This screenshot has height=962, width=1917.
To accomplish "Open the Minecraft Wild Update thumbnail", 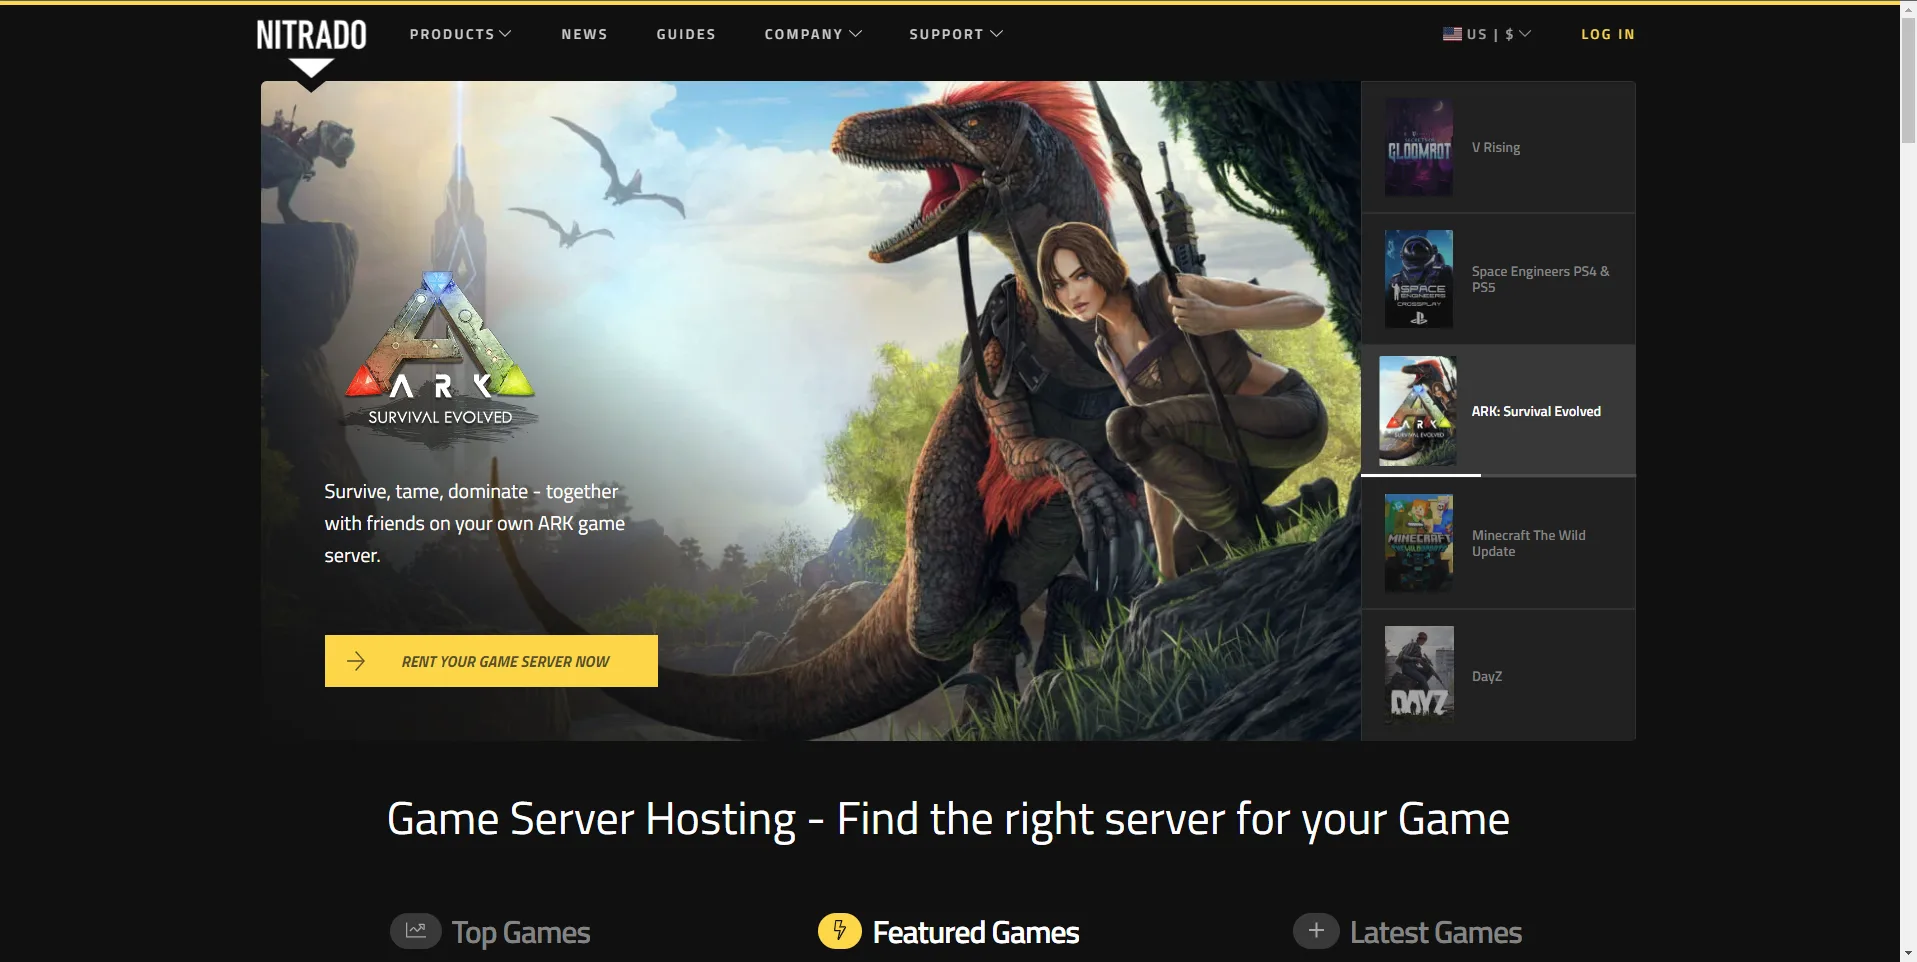I will (x=1419, y=543).
